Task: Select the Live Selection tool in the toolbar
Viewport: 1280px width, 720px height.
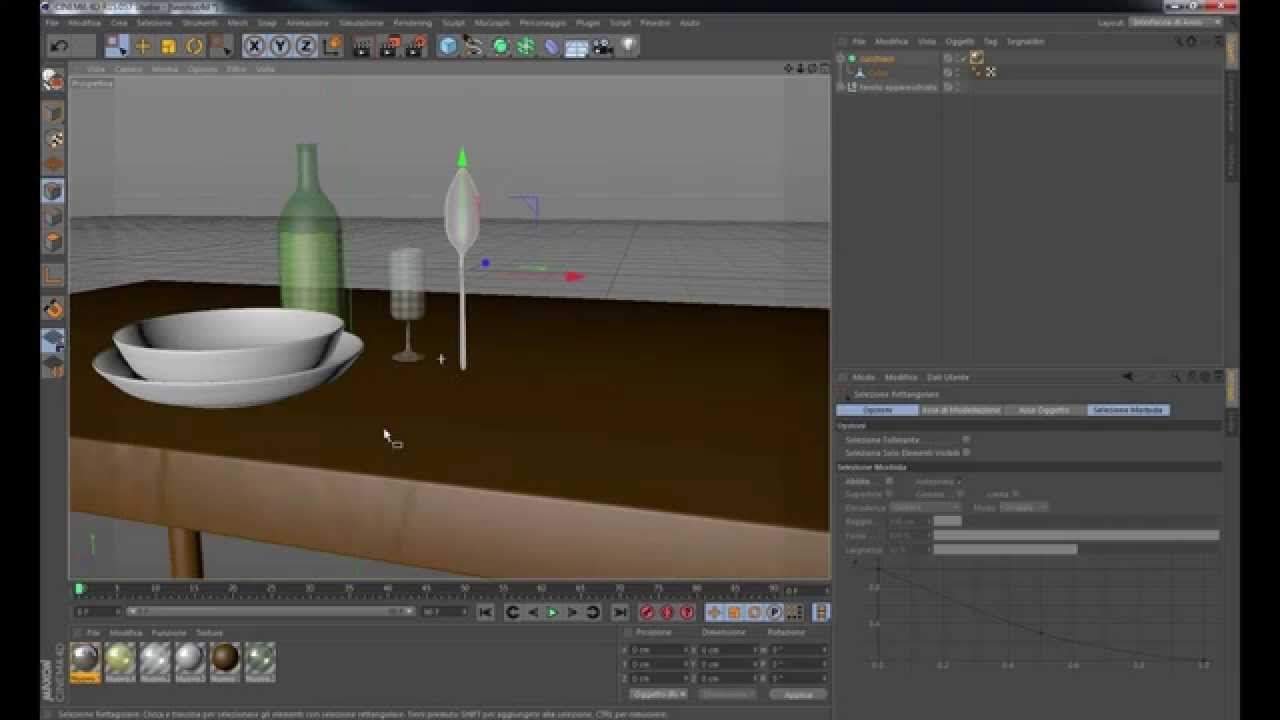Action: click(116, 46)
